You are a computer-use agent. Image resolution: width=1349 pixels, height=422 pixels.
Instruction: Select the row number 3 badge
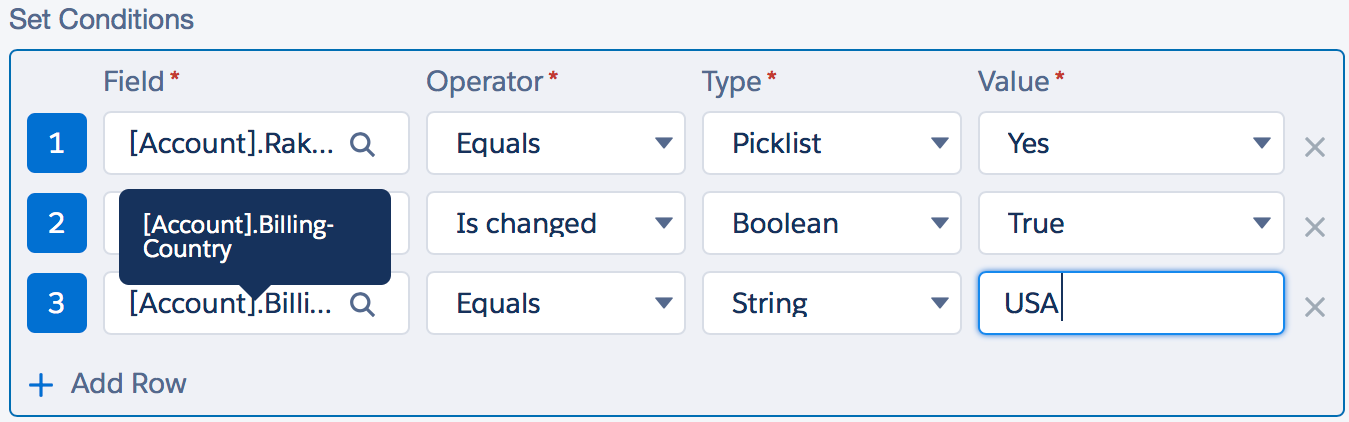56,303
